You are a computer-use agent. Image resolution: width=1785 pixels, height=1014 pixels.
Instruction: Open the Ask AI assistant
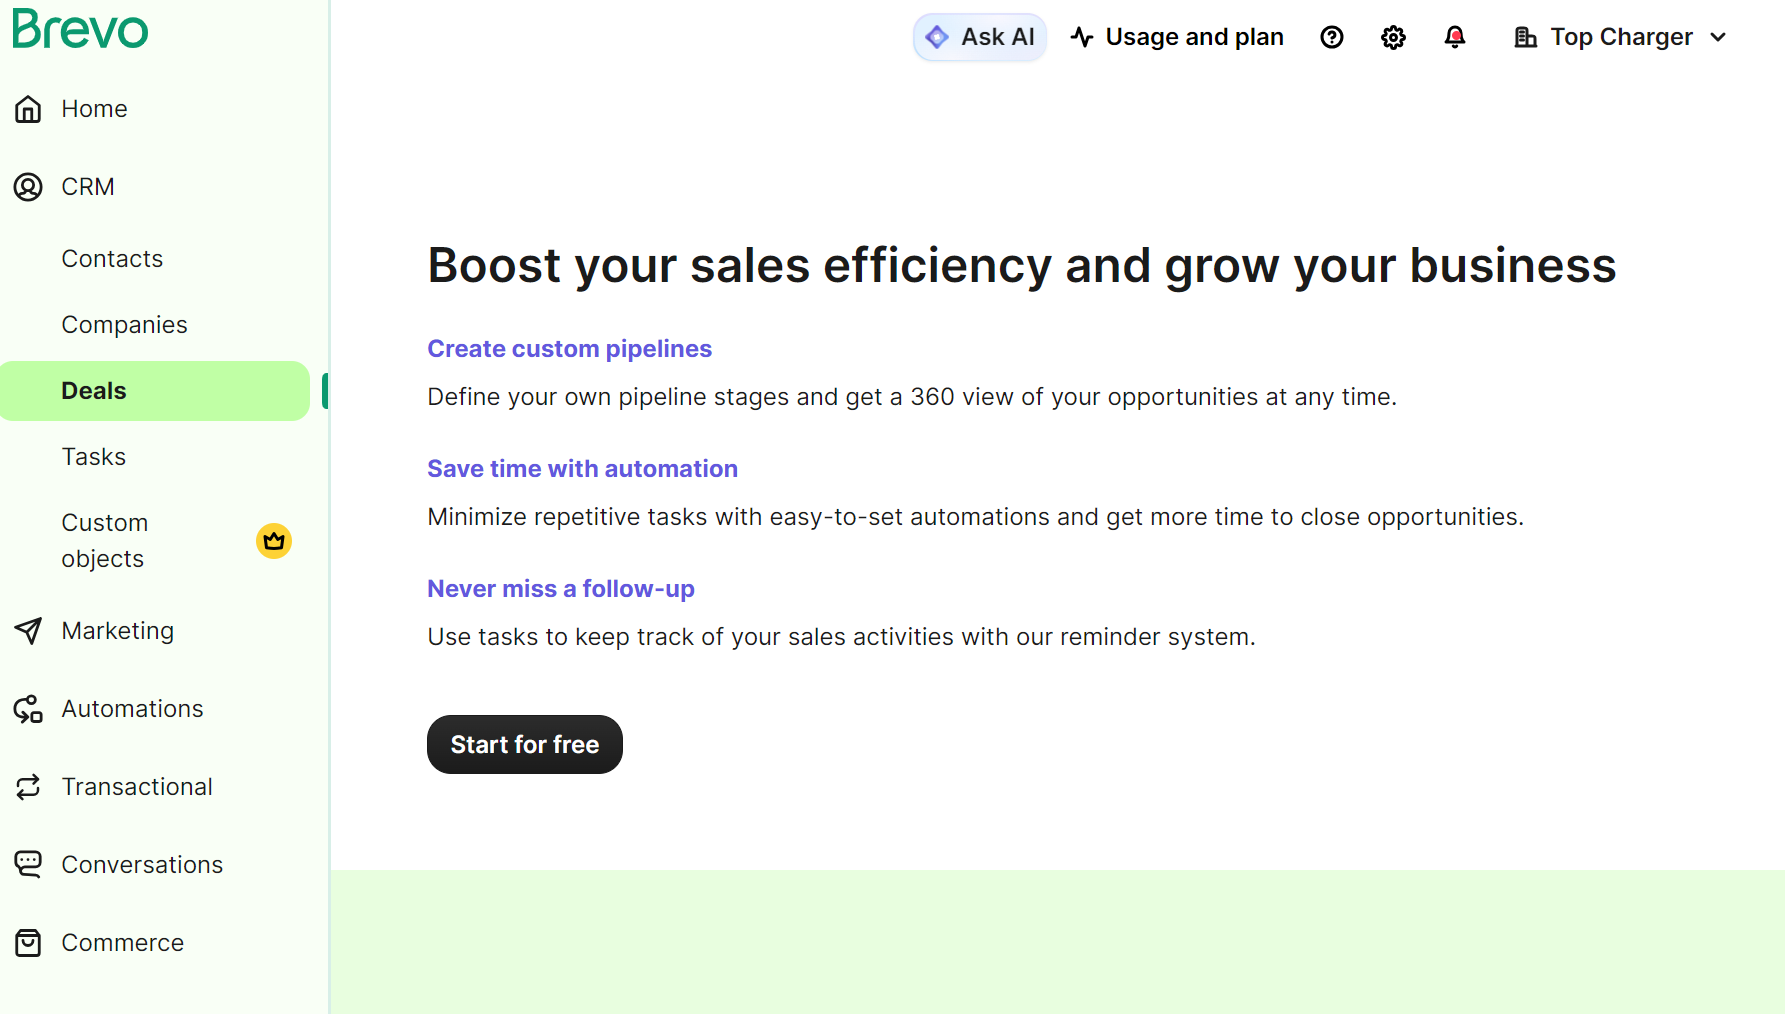click(979, 36)
